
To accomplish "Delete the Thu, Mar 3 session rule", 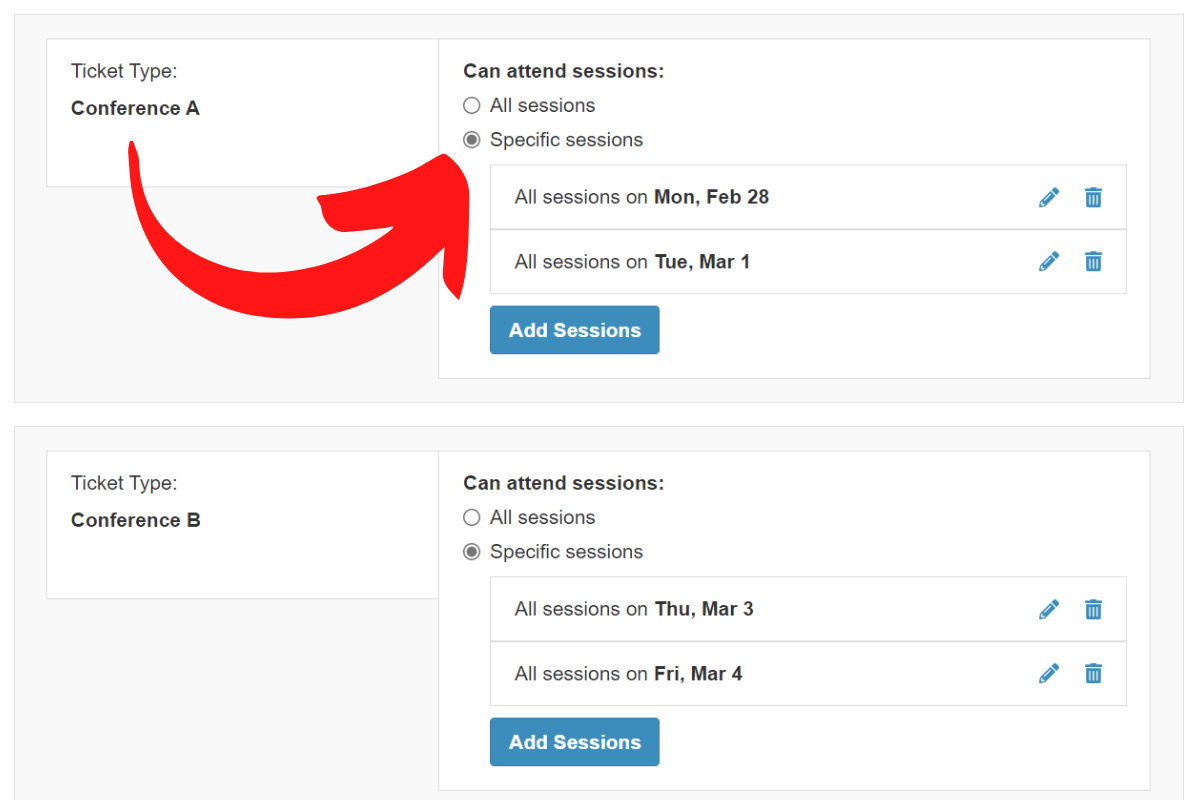I will 1093,609.
